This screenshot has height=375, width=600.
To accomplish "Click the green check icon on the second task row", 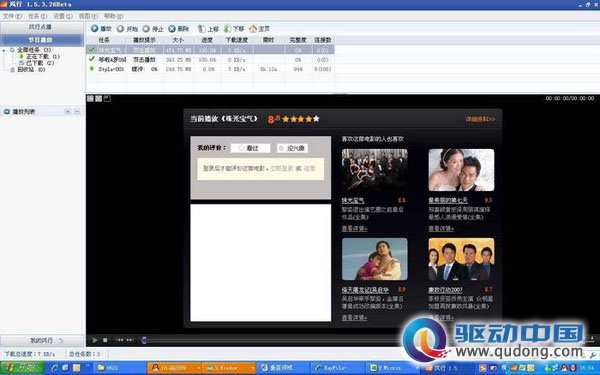I will pos(91,59).
